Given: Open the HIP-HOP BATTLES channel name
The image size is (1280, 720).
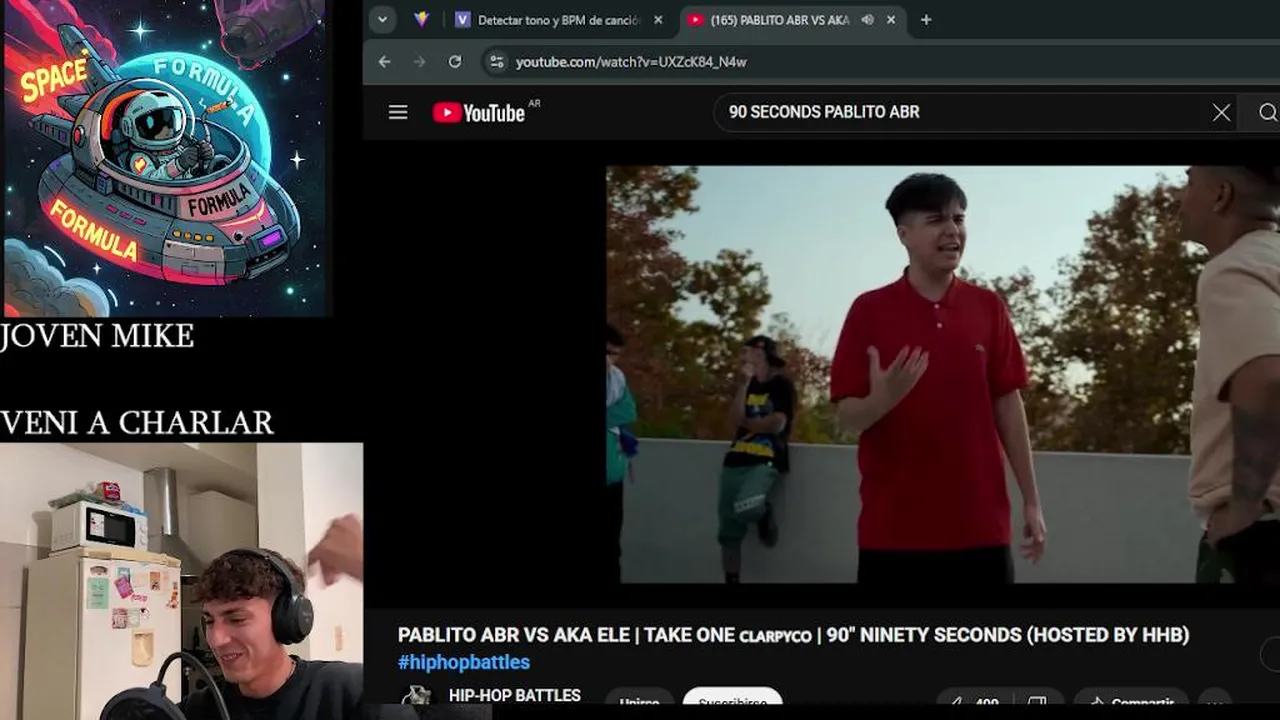Looking at the screenshot, I should click(515, 695).
